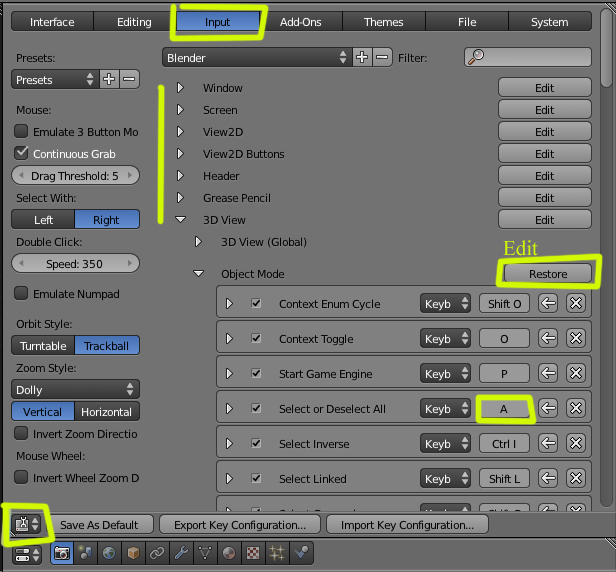The height and width of the screenshot is (572, 616).
Task: Switch to the Interface tab
Action: (x=52, y=22)
